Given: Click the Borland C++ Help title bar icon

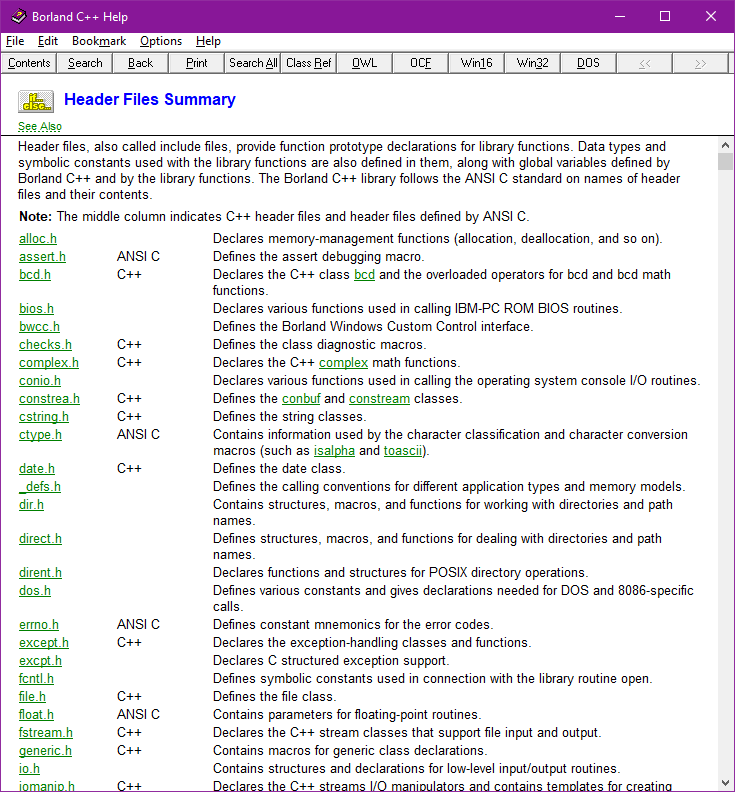Looking at the screenshot, I should (18, 16).
